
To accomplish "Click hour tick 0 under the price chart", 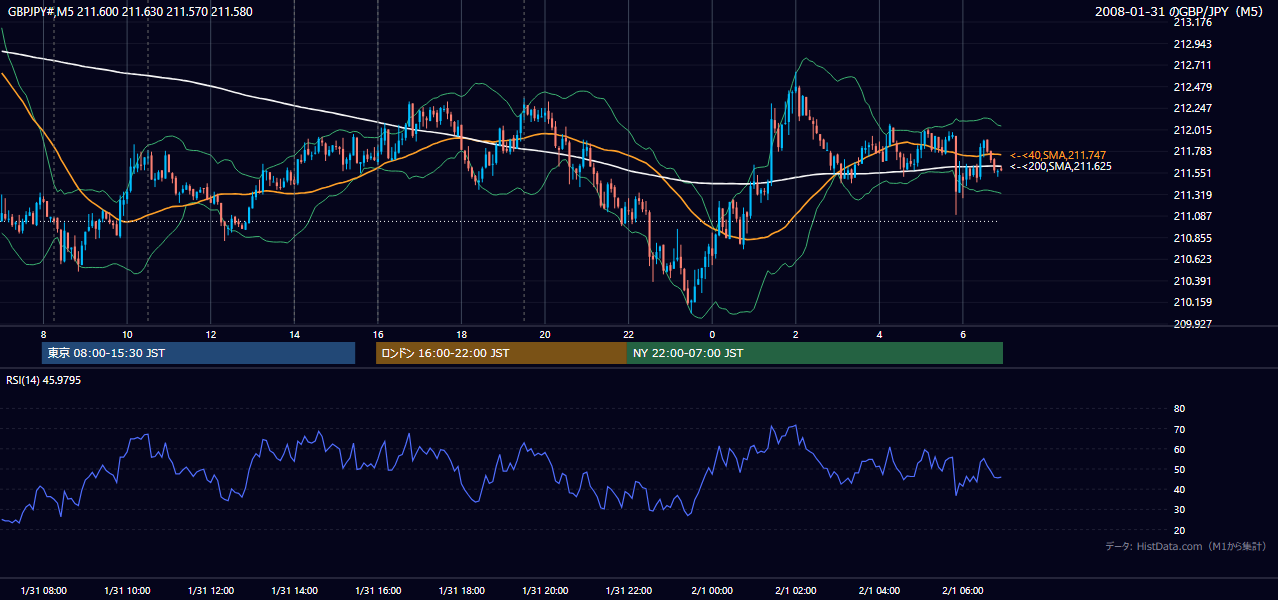I will click(712, 334).
